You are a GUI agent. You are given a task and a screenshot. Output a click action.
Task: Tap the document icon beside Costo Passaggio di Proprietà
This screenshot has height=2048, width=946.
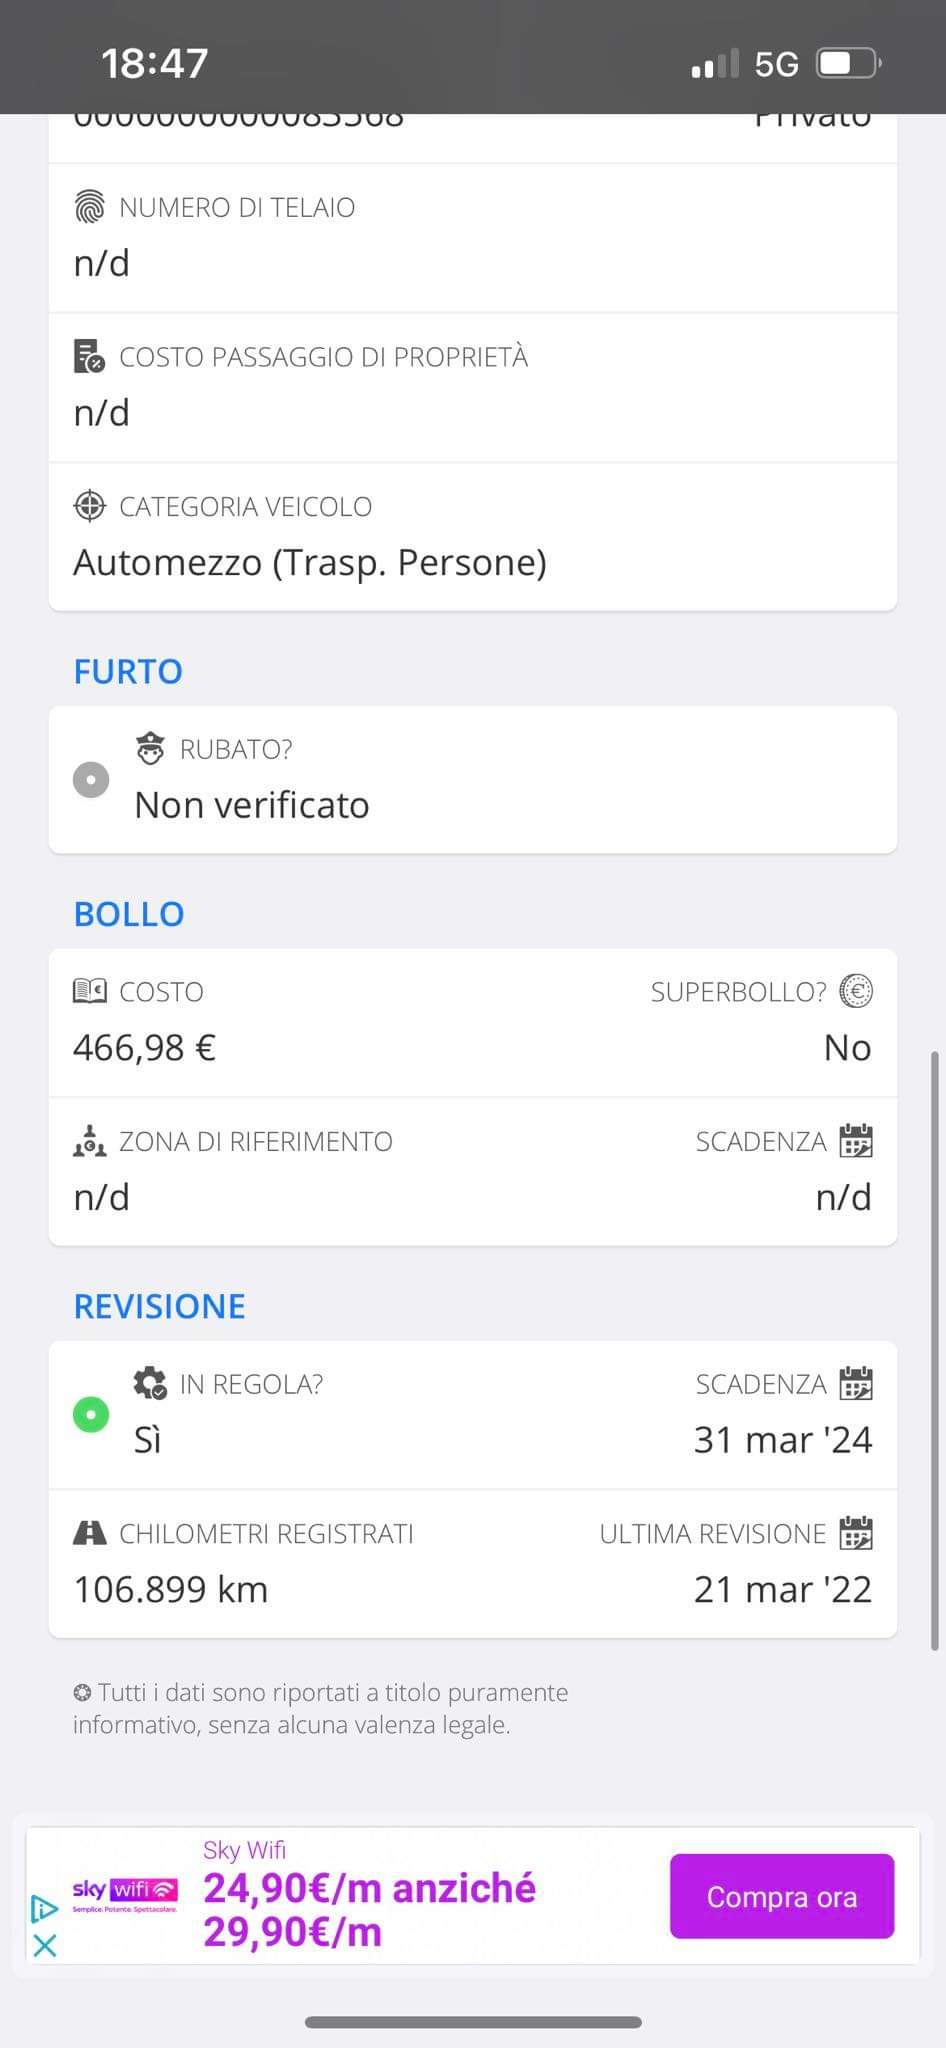90,357
